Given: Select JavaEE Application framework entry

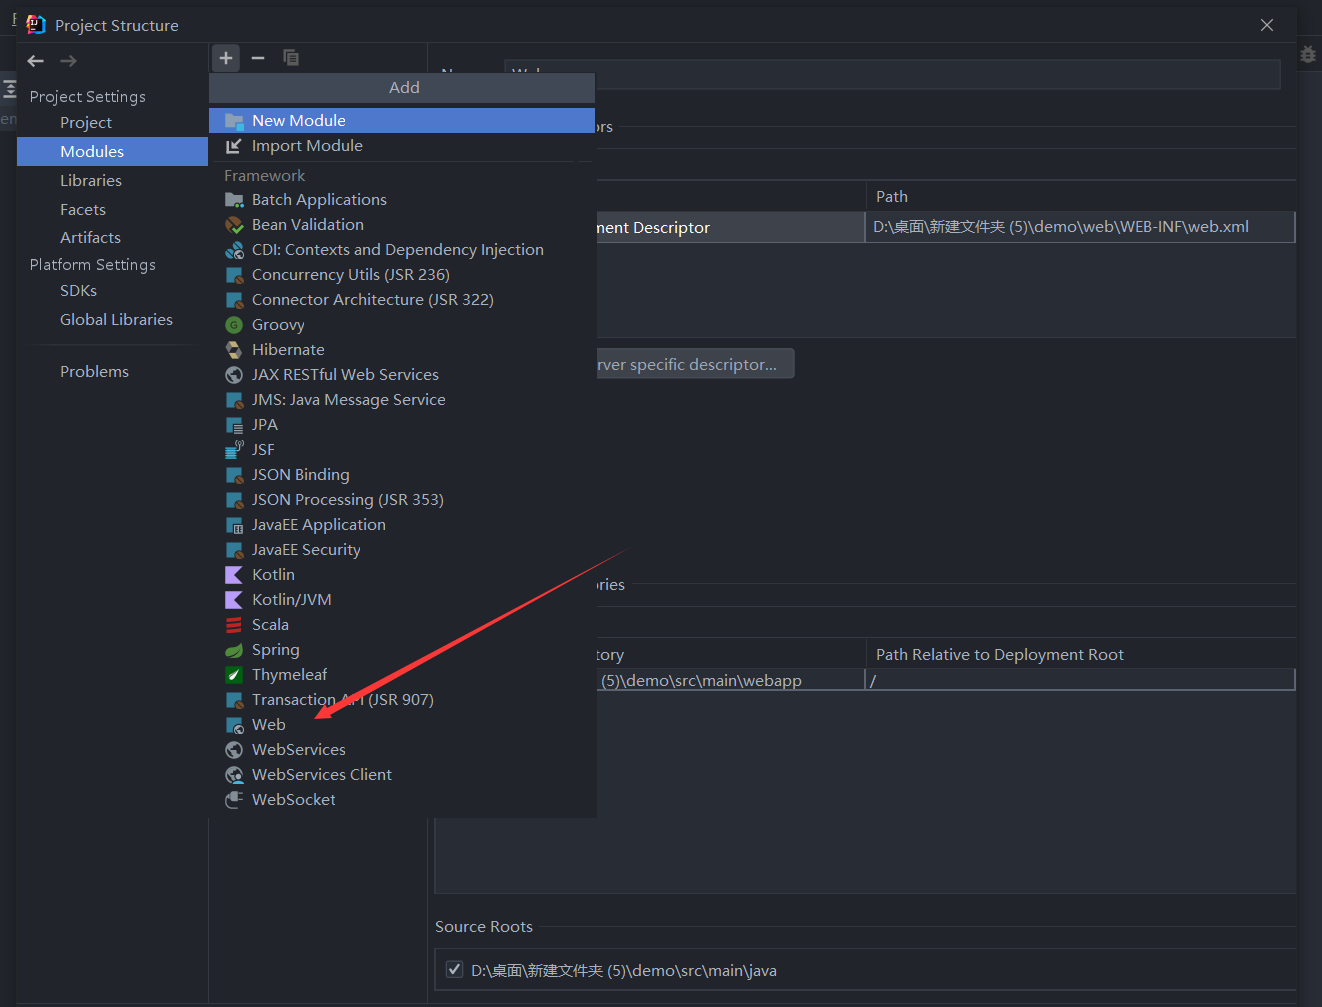Looking at the screenshot, I should pyautogui.click(x=402, y=525).
